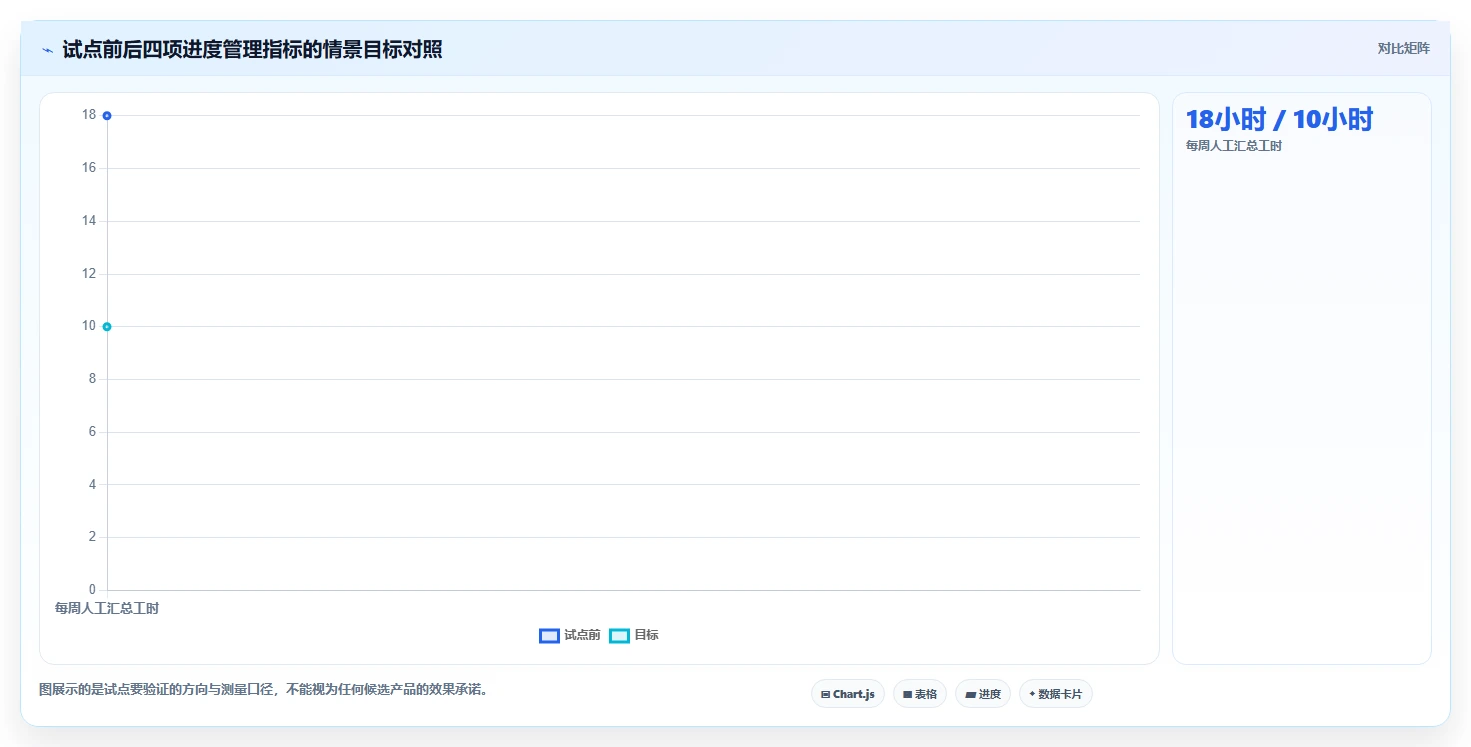Screen dimensions: 1471x747
Task: Click the 每周人工汇总工时 label under stat card
Action: (1234, 146)
